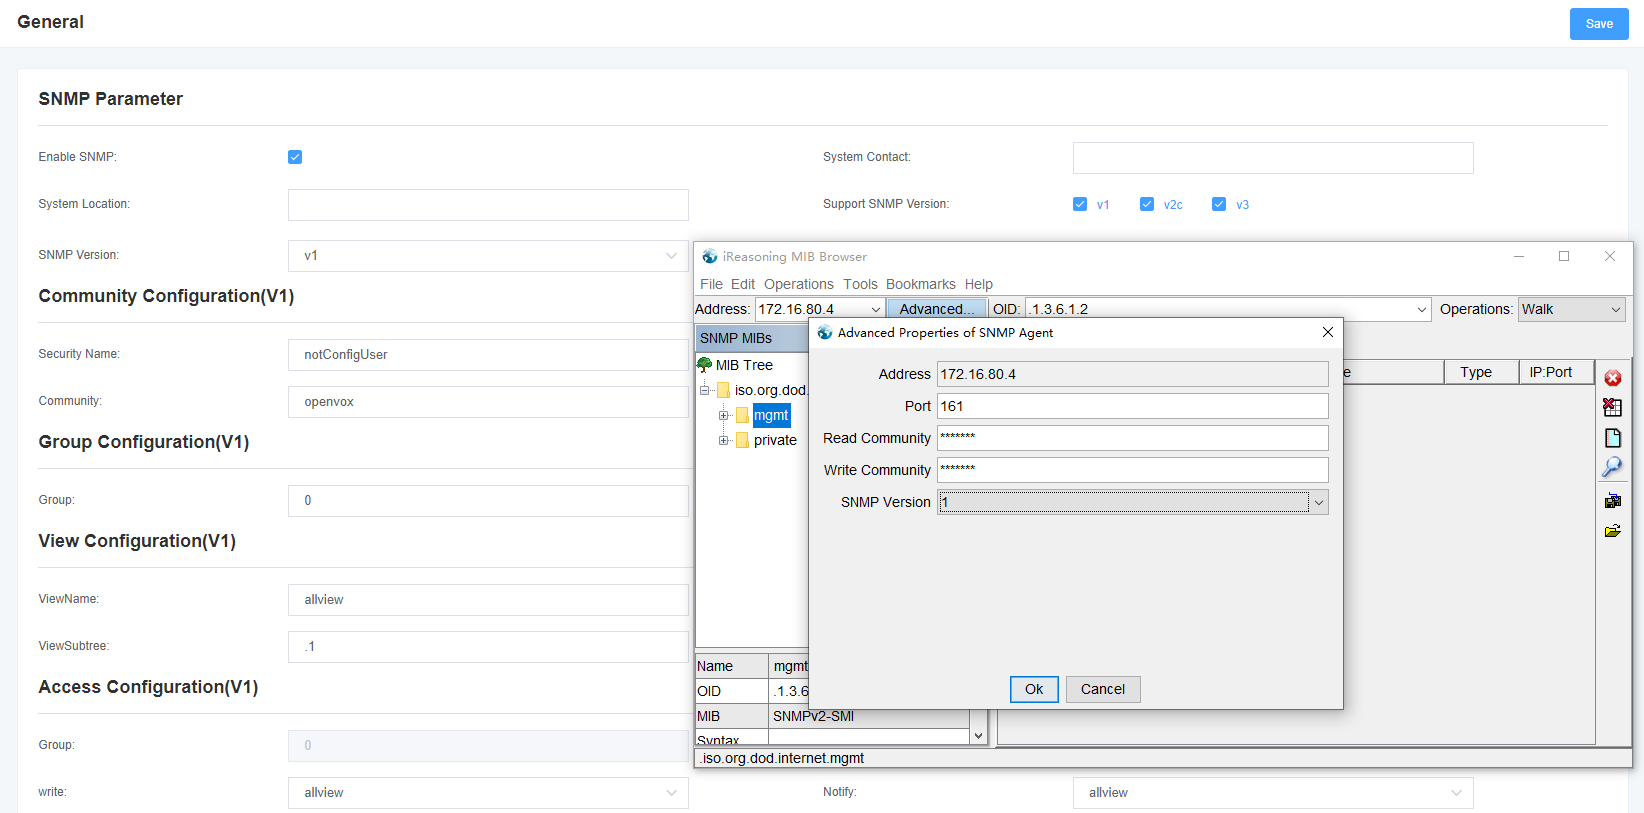The height and width of the screenshot is (813, 1644).
Task: Select the mgmt tree item
Action: click(x=771, y=415)
